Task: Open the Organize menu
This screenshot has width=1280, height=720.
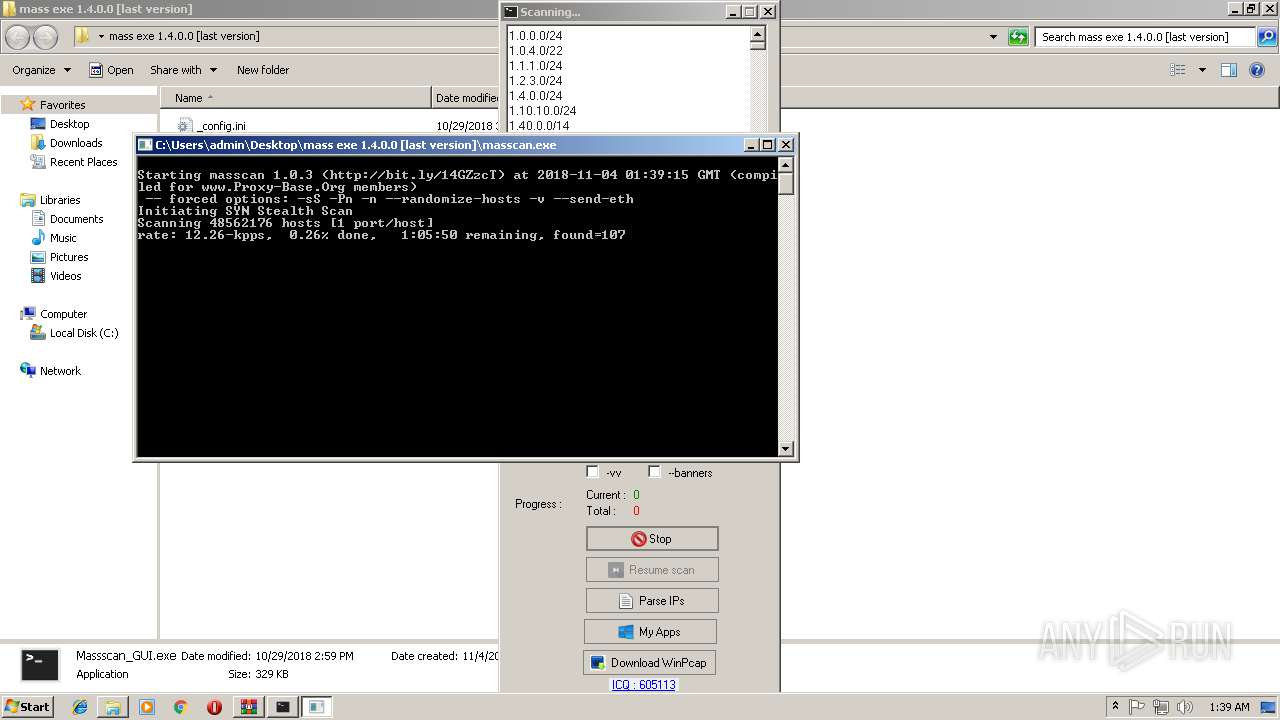Action: pyautogui.click(x=41, y=70)
